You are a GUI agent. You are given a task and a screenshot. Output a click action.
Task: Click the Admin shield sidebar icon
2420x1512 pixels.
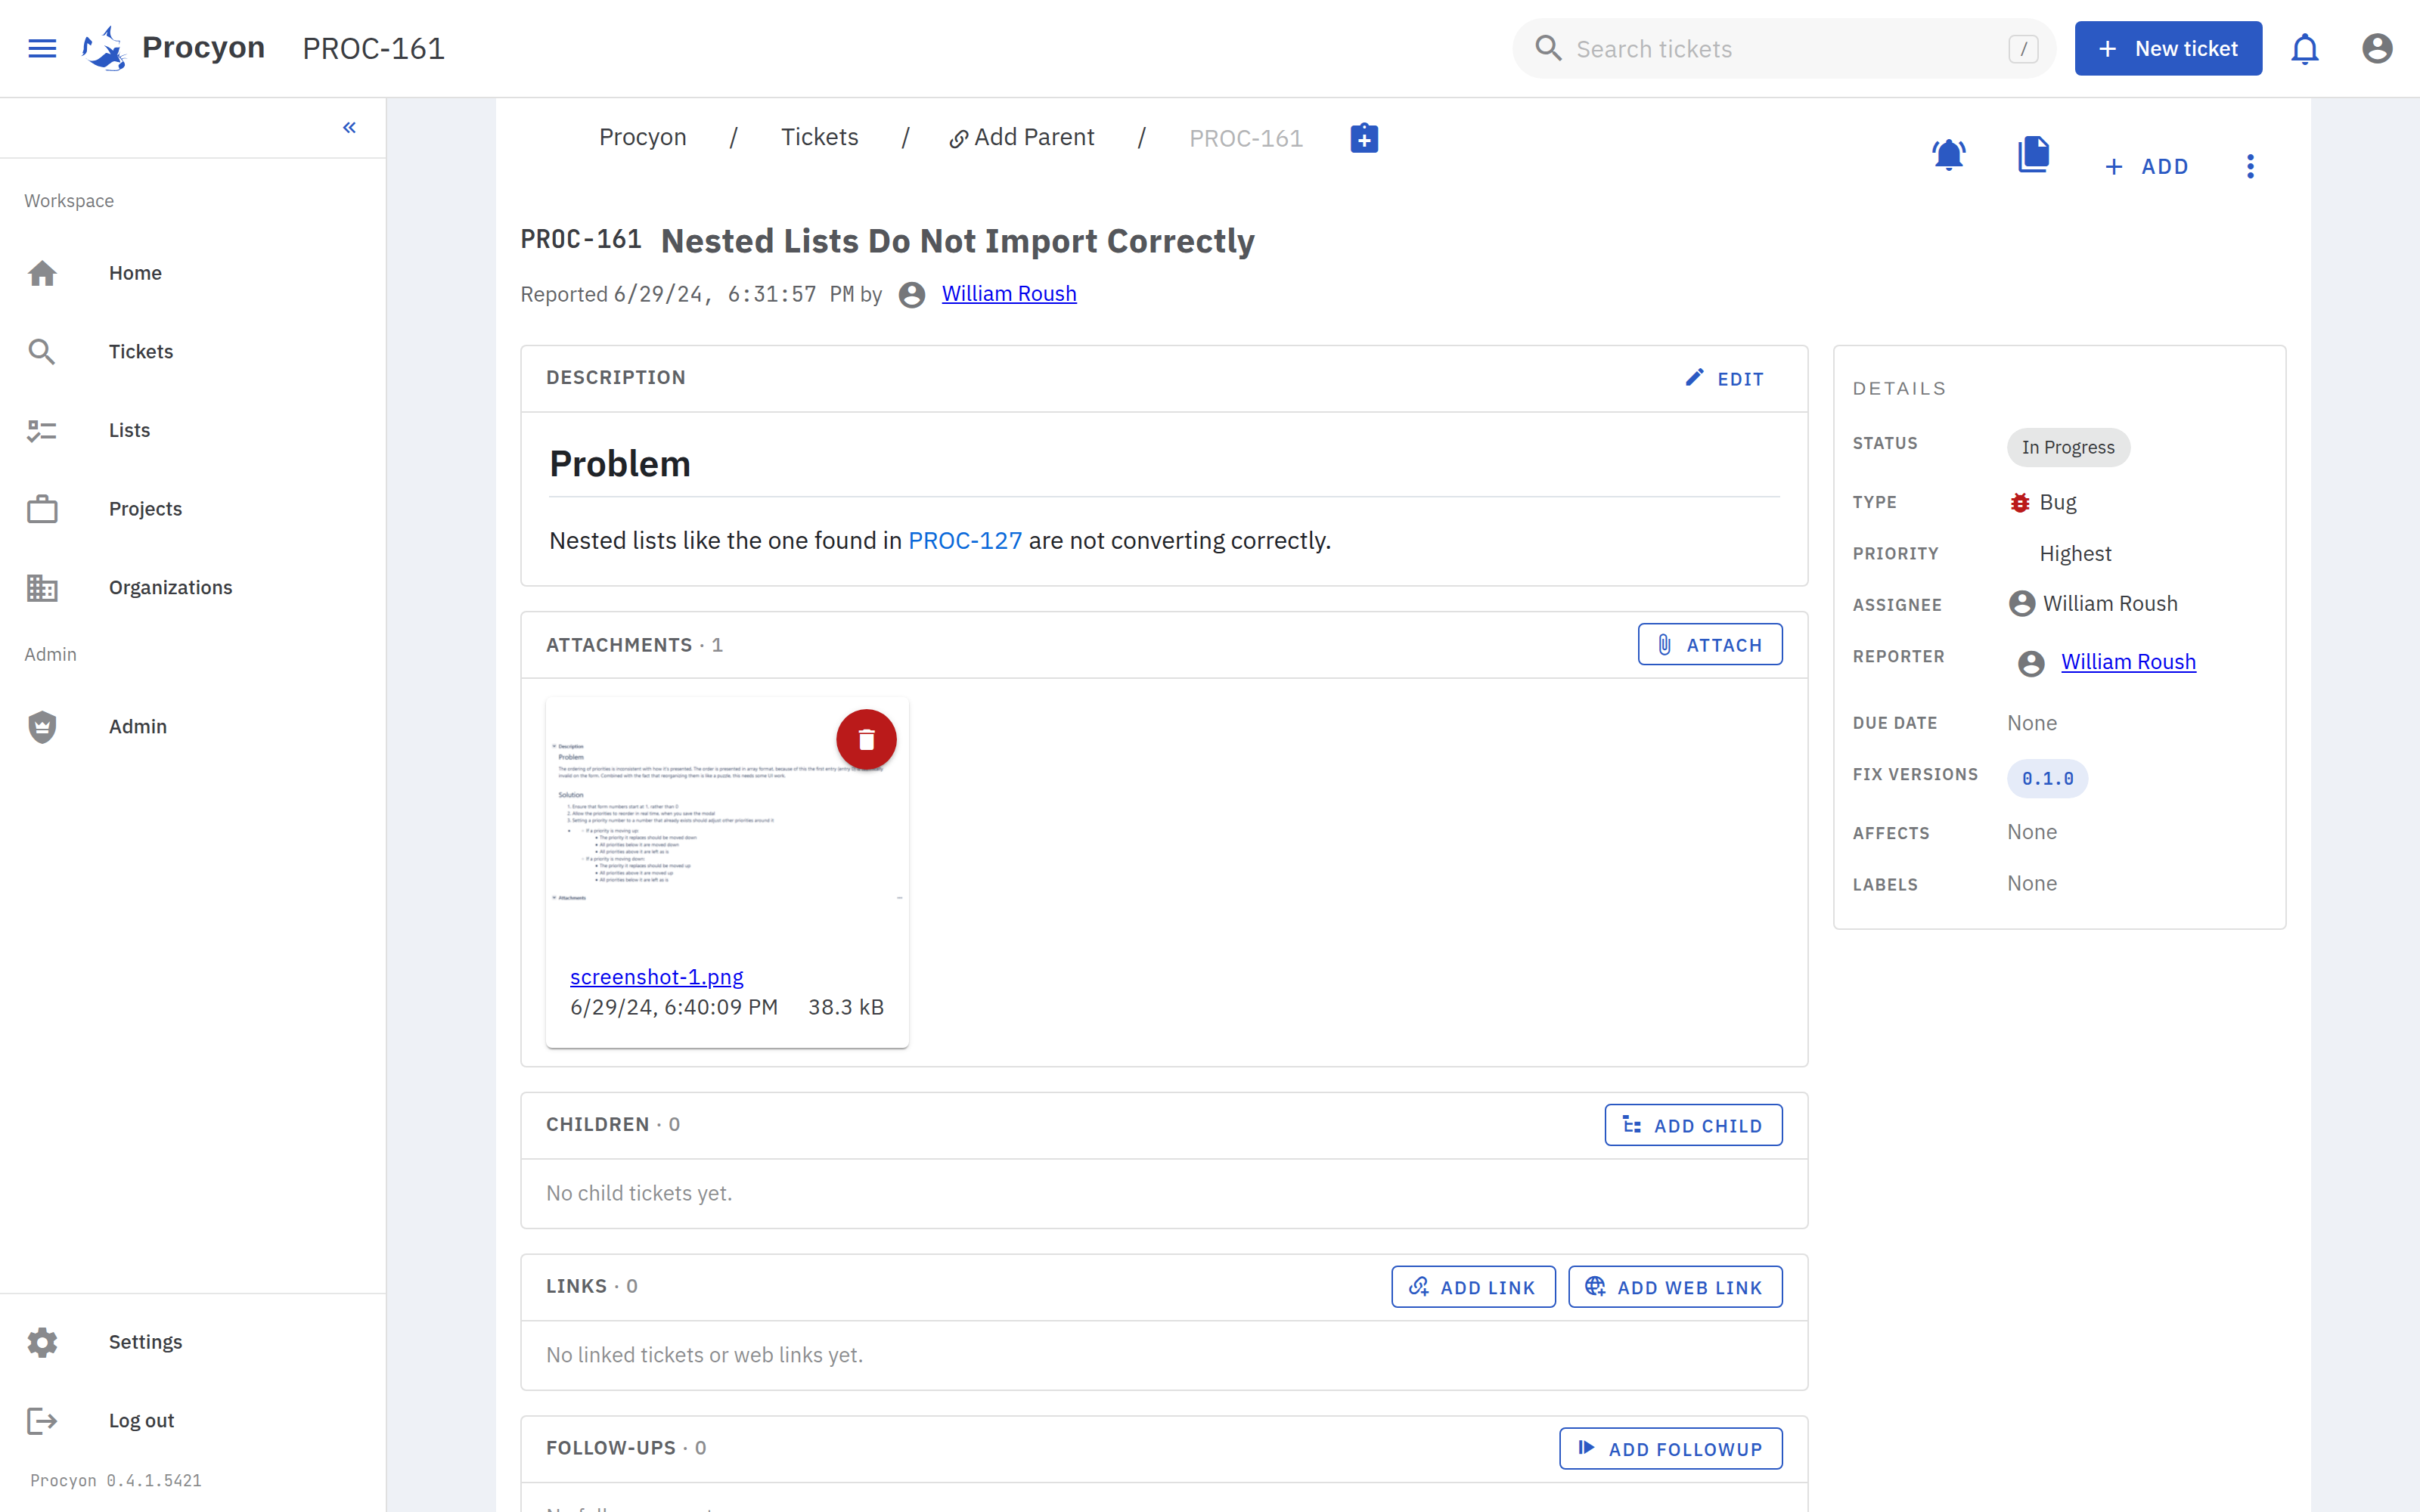[42, 727]
